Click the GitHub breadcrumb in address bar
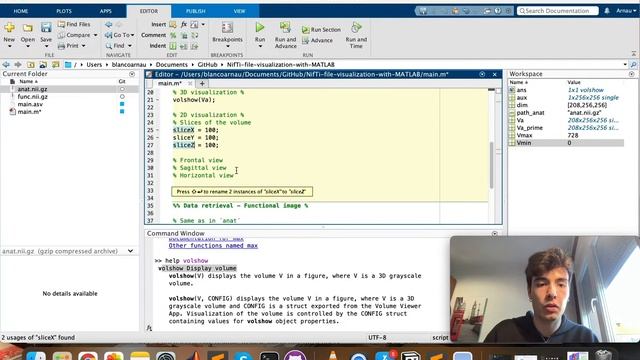This screenshot has height=360, width=640. coord(207,64)
